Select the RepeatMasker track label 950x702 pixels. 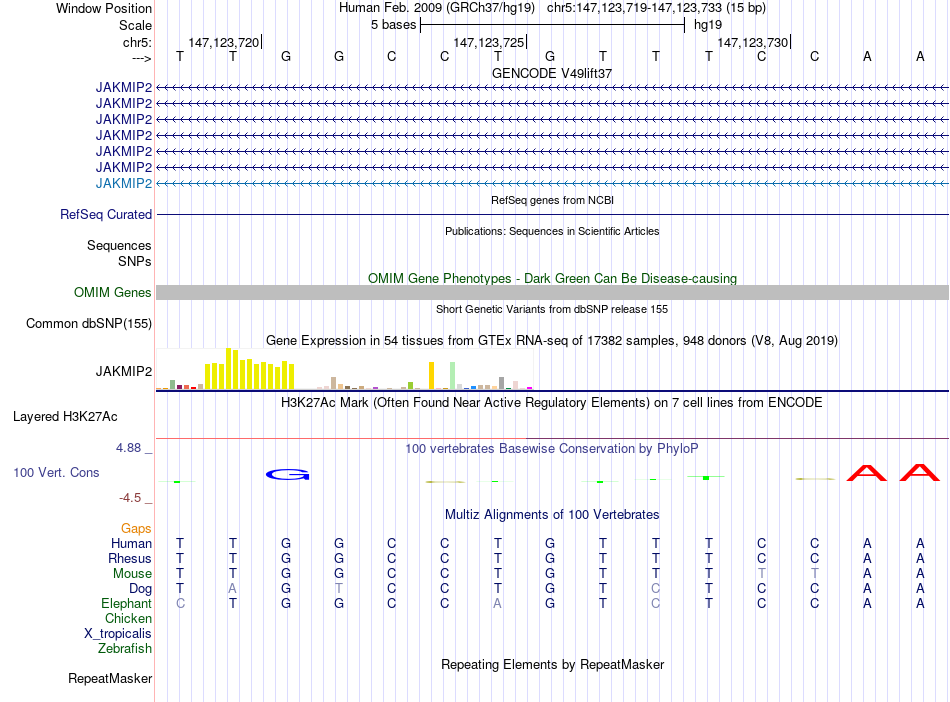(x=110, y=678)
